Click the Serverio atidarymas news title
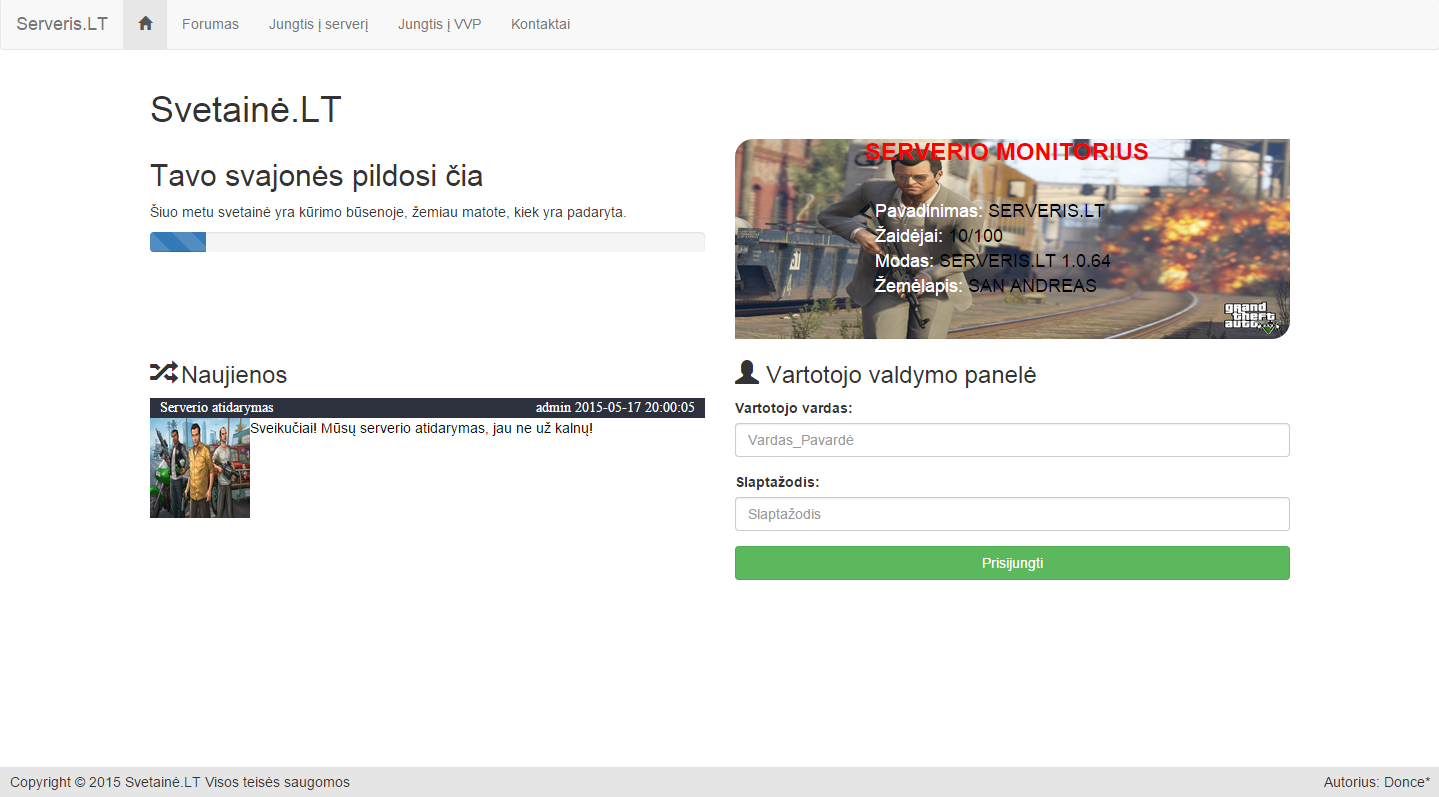1439x797 pixels. click(216, 408)
